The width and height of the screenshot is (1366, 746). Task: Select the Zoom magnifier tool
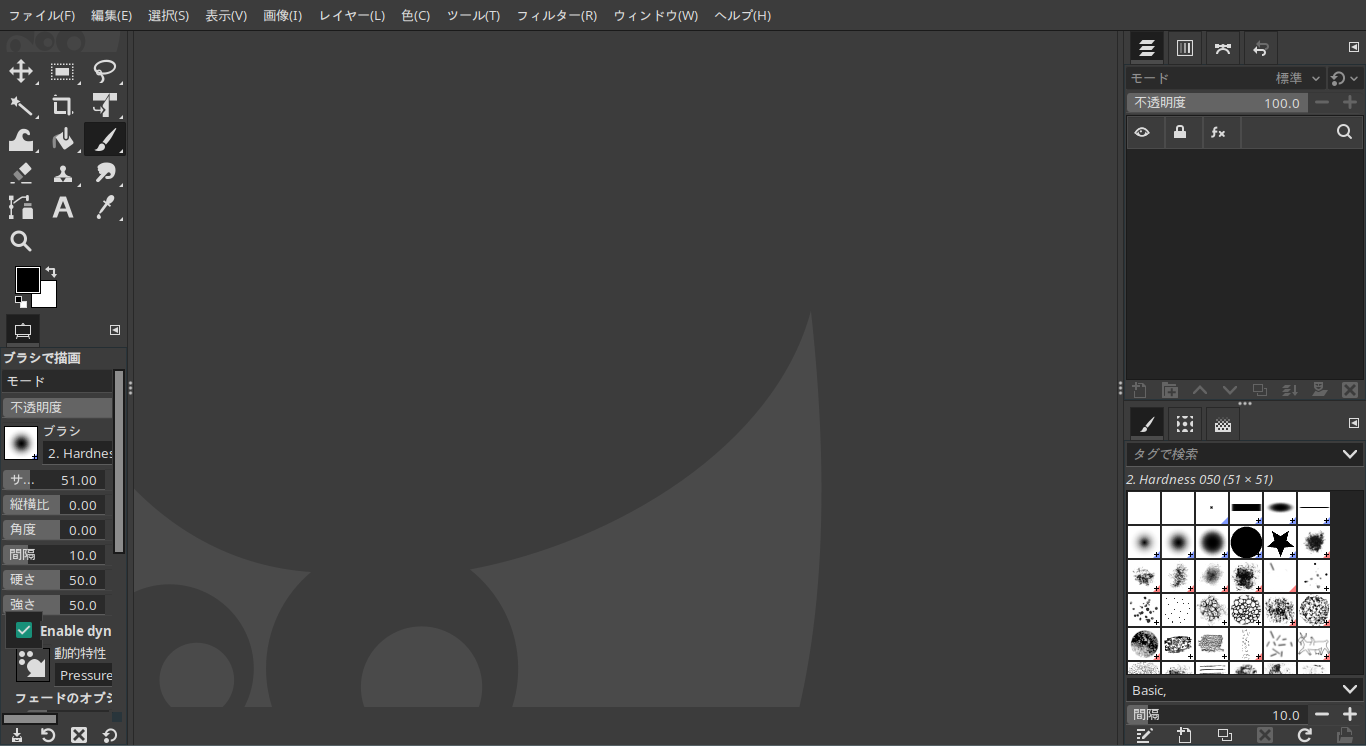pyautogui.click(x=21, y=241)
